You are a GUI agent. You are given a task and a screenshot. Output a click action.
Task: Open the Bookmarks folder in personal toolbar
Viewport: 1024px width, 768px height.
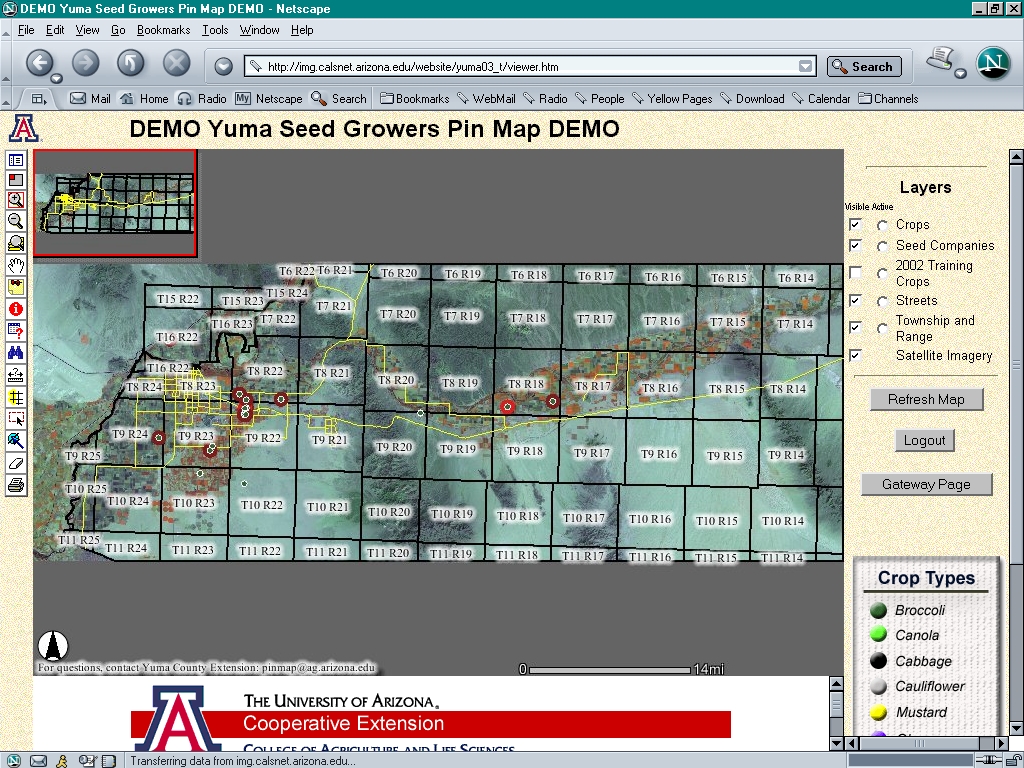click(414, 99)
